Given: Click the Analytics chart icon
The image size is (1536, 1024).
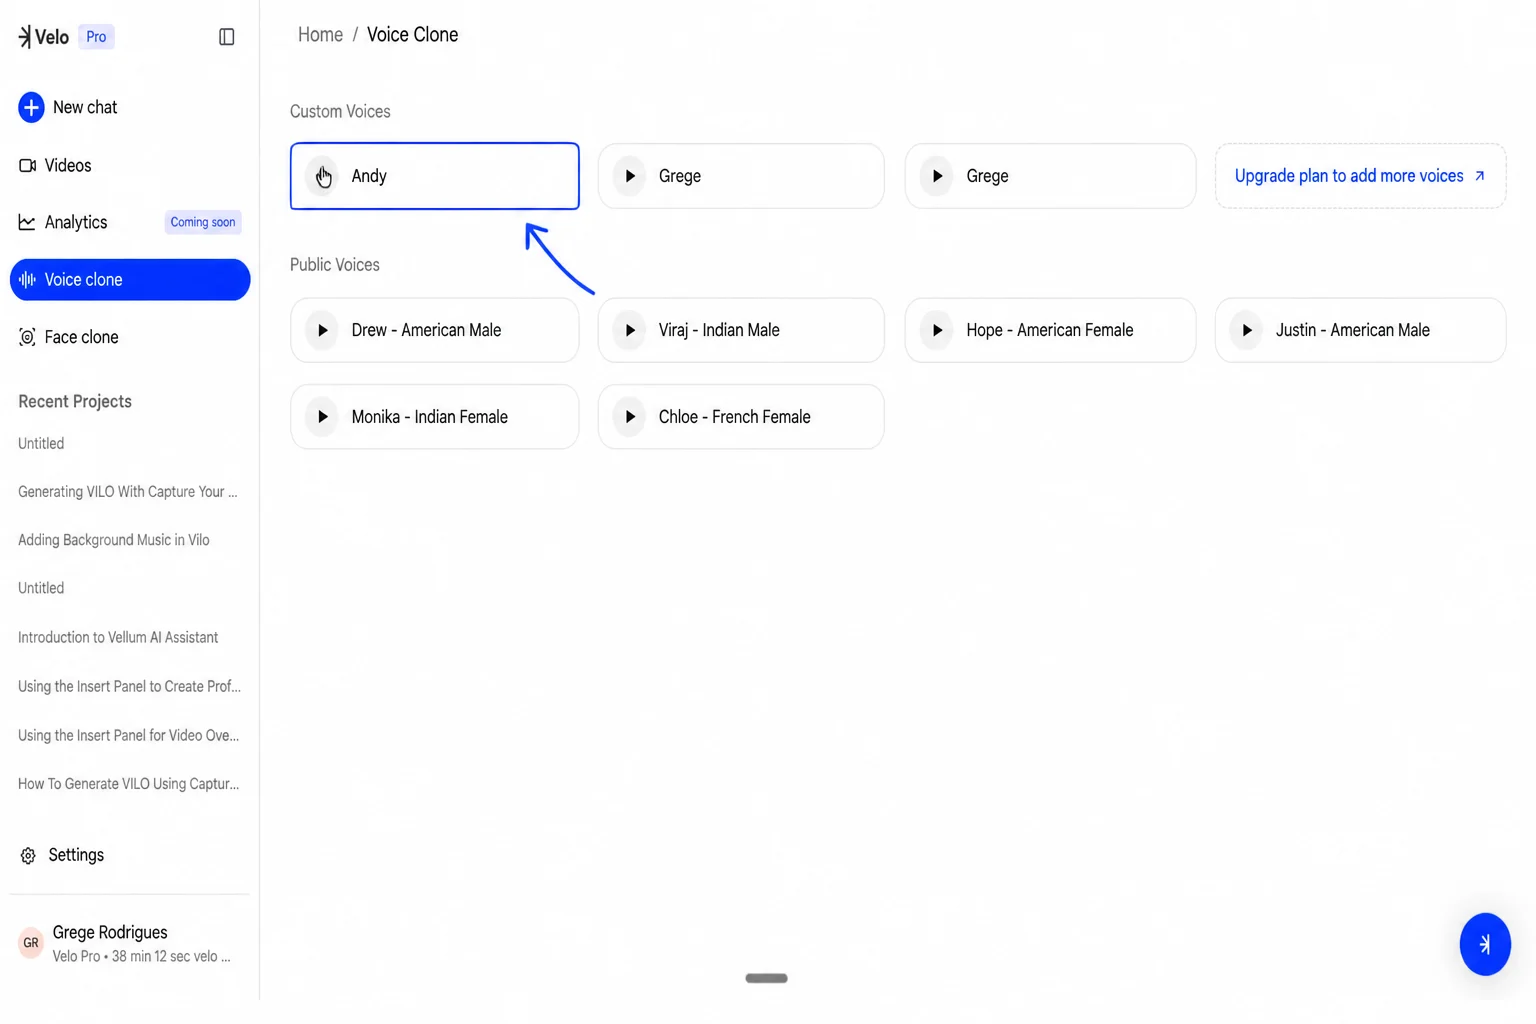Looking at the screenshot, I should [x=27, y=222].
